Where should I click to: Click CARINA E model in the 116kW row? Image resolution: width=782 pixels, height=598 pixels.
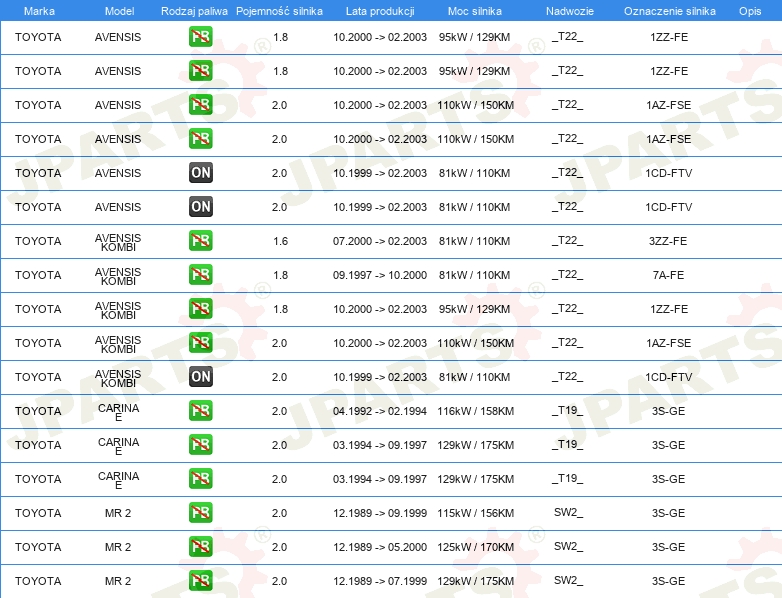coord(118,412)
